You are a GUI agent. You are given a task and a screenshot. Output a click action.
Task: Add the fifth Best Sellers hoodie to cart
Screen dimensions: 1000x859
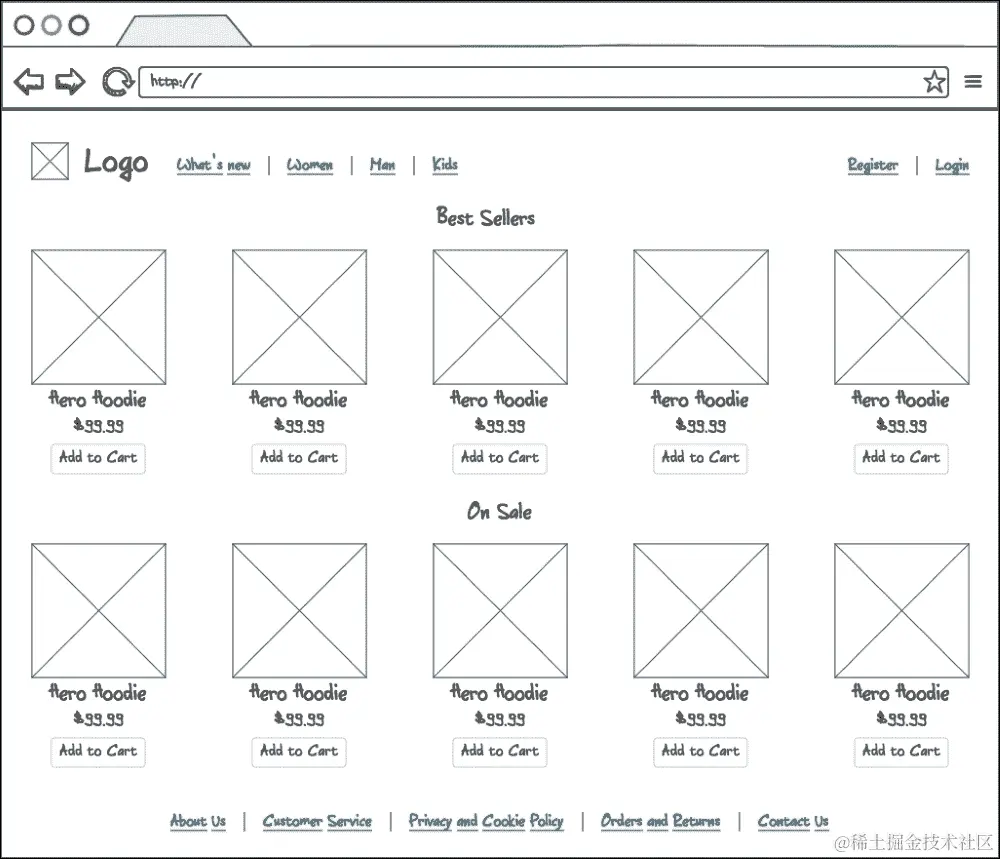(x=901, y=458)
